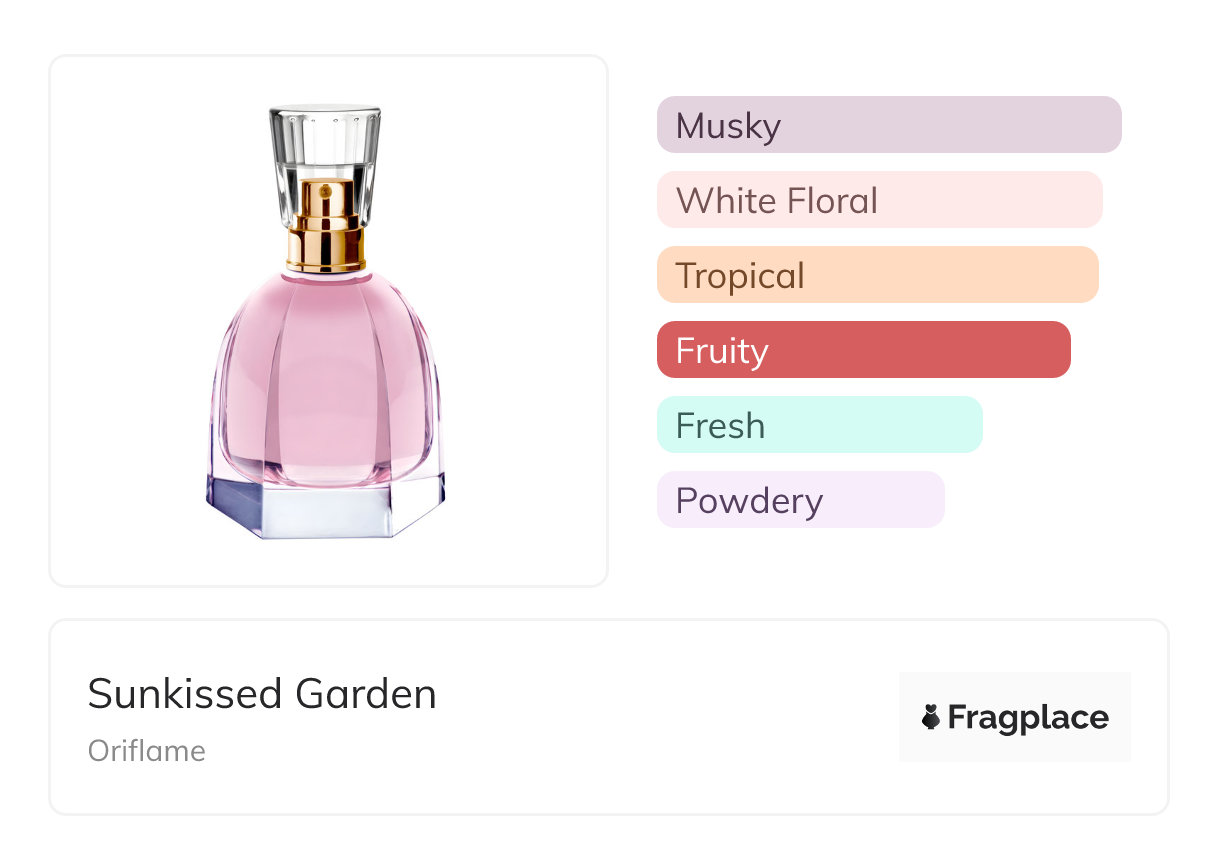Click the word "Powdery"
This screenshot has width=1218, height=864.
click(x=749, y=501)
